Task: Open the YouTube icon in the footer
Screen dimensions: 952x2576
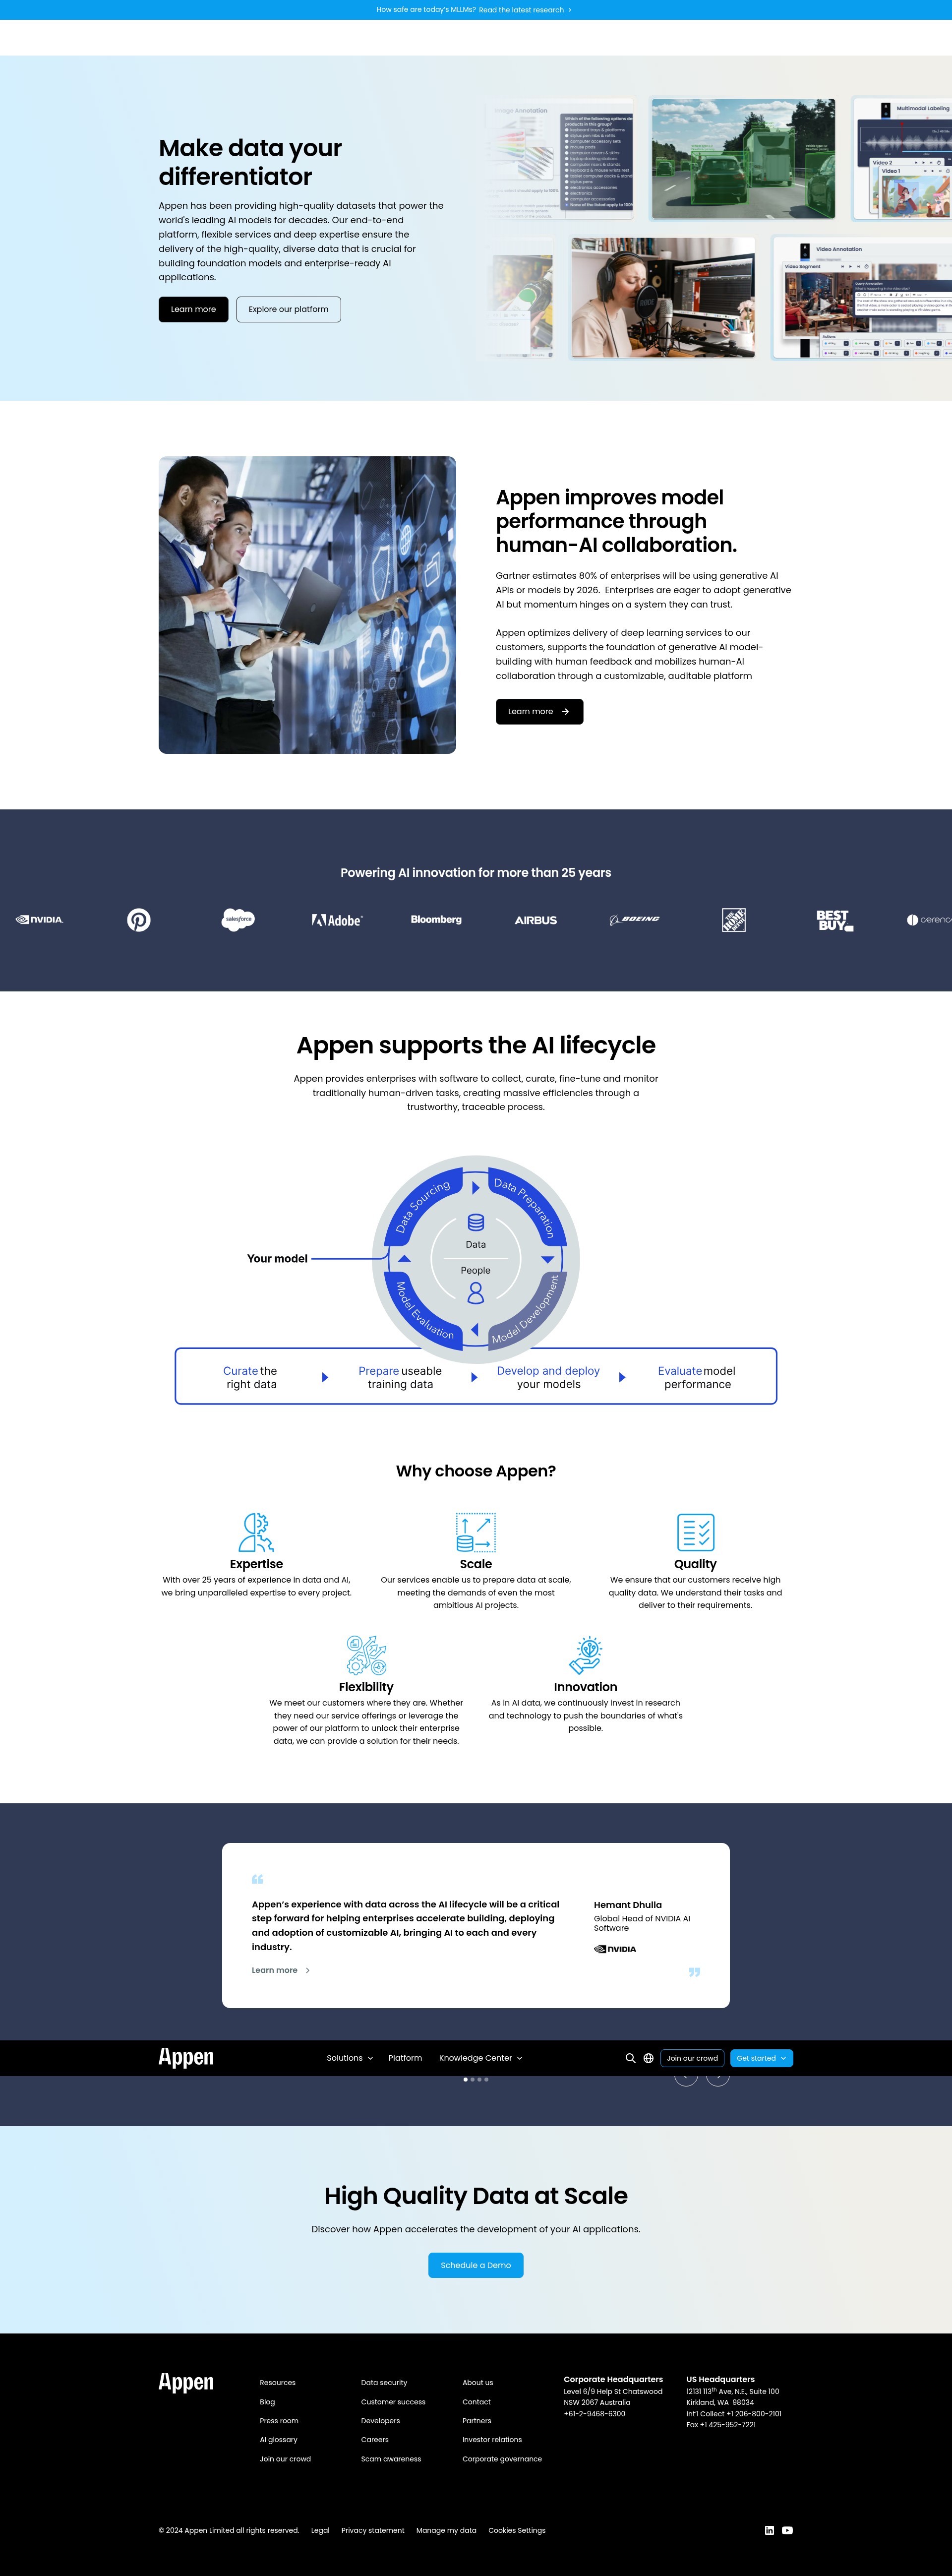Action: pos(787,2530)
